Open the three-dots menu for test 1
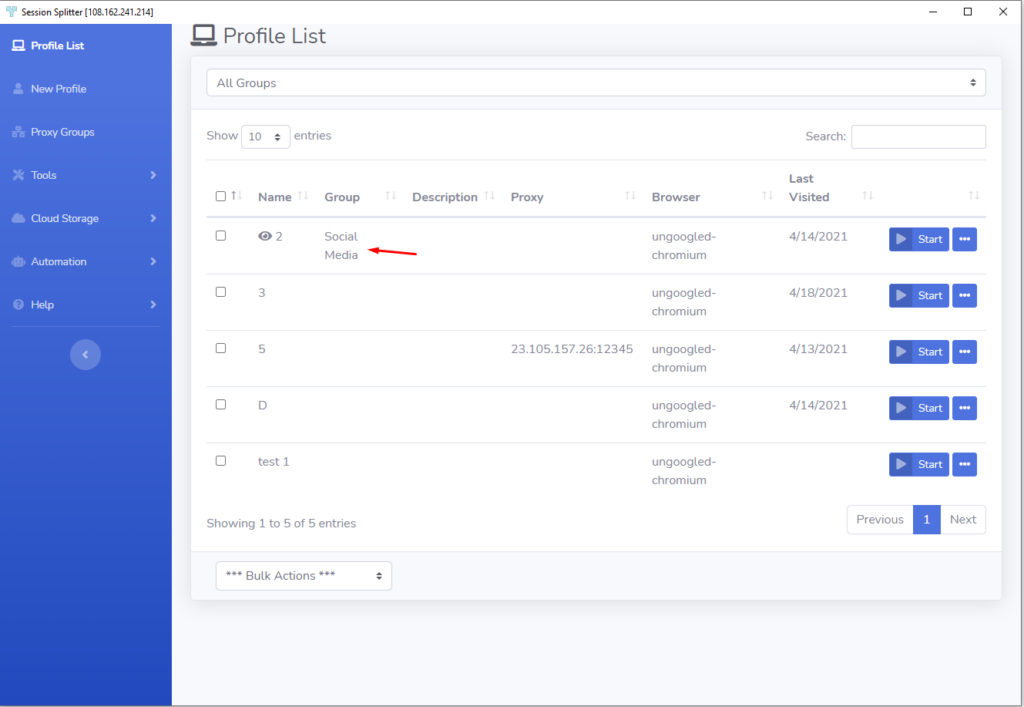 tap(965, 464)
